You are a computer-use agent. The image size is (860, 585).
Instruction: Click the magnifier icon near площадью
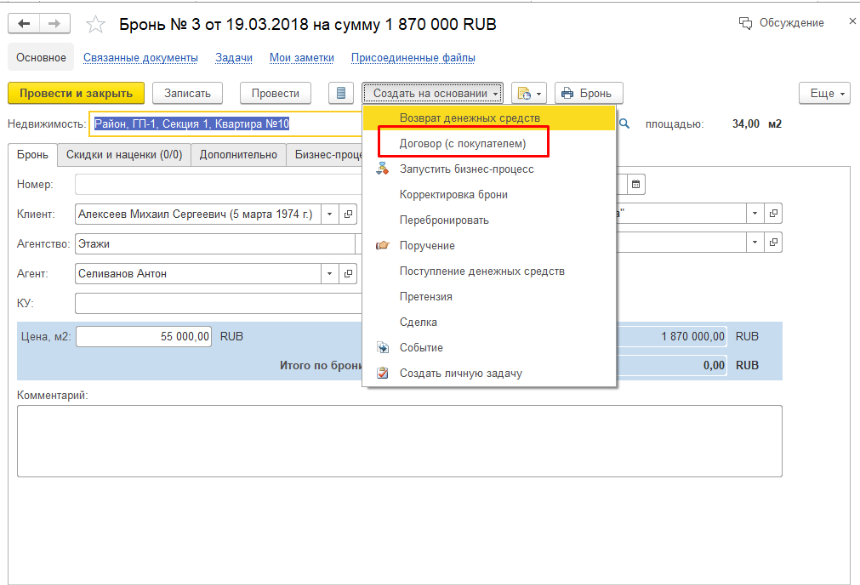(x=626, y=124)
